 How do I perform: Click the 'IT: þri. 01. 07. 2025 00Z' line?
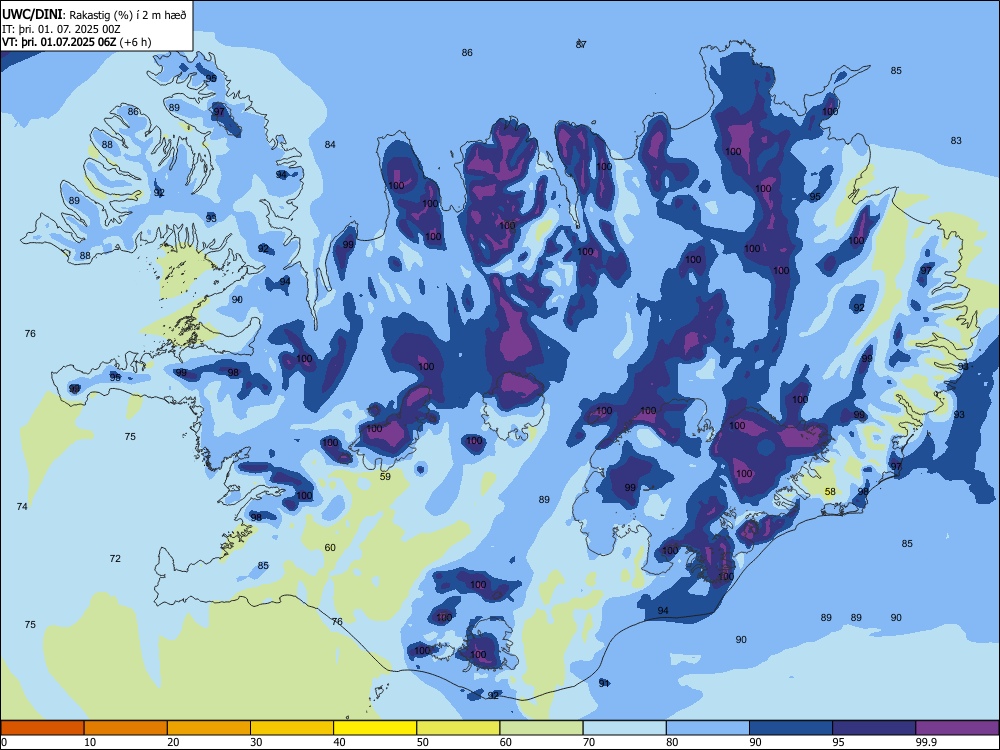(x=61, y=29)
